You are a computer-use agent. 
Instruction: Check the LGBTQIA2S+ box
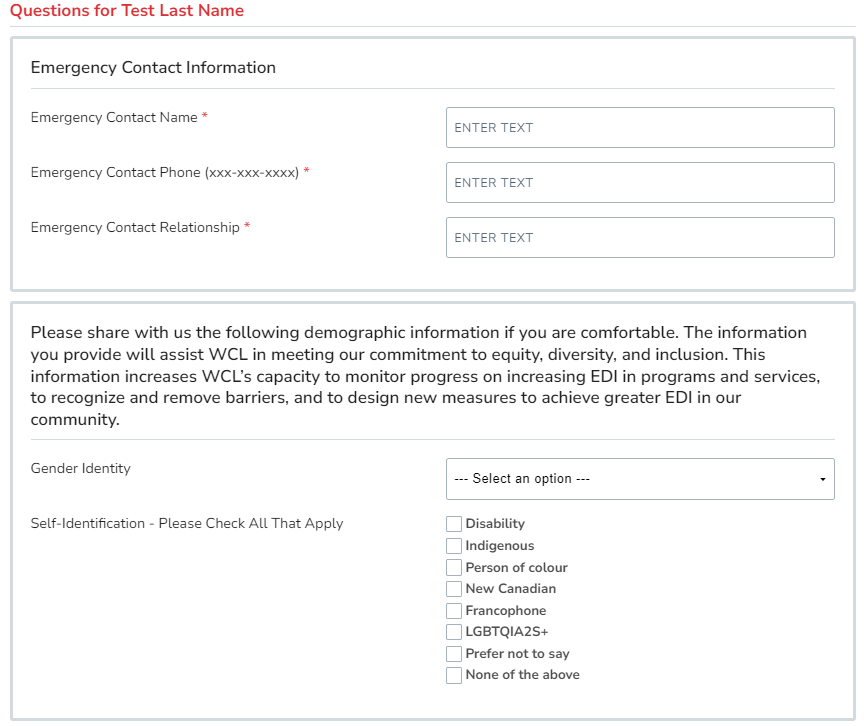tap(454, 632)
